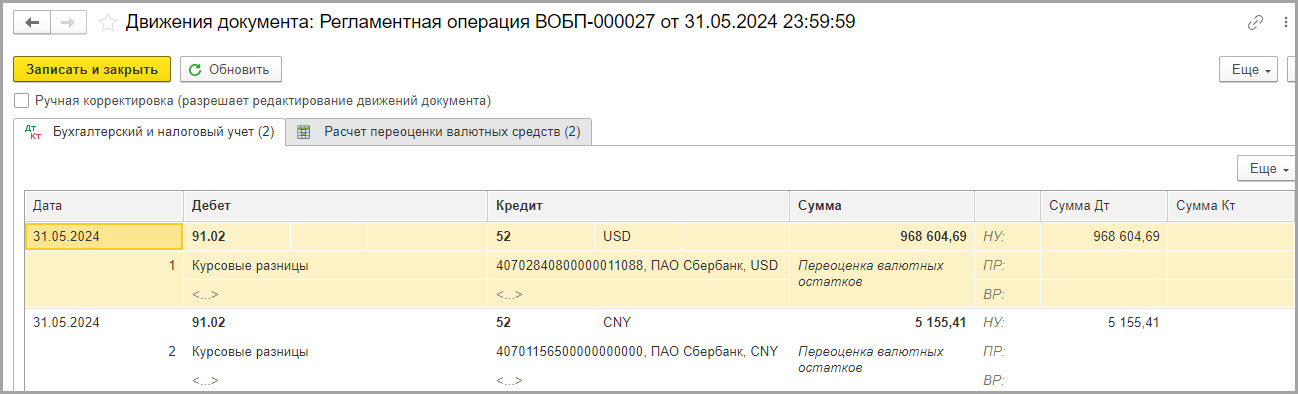Click the refresh icon in Обновить button
The width and height of the screenshot is (1298, 394).
point(195,69)
